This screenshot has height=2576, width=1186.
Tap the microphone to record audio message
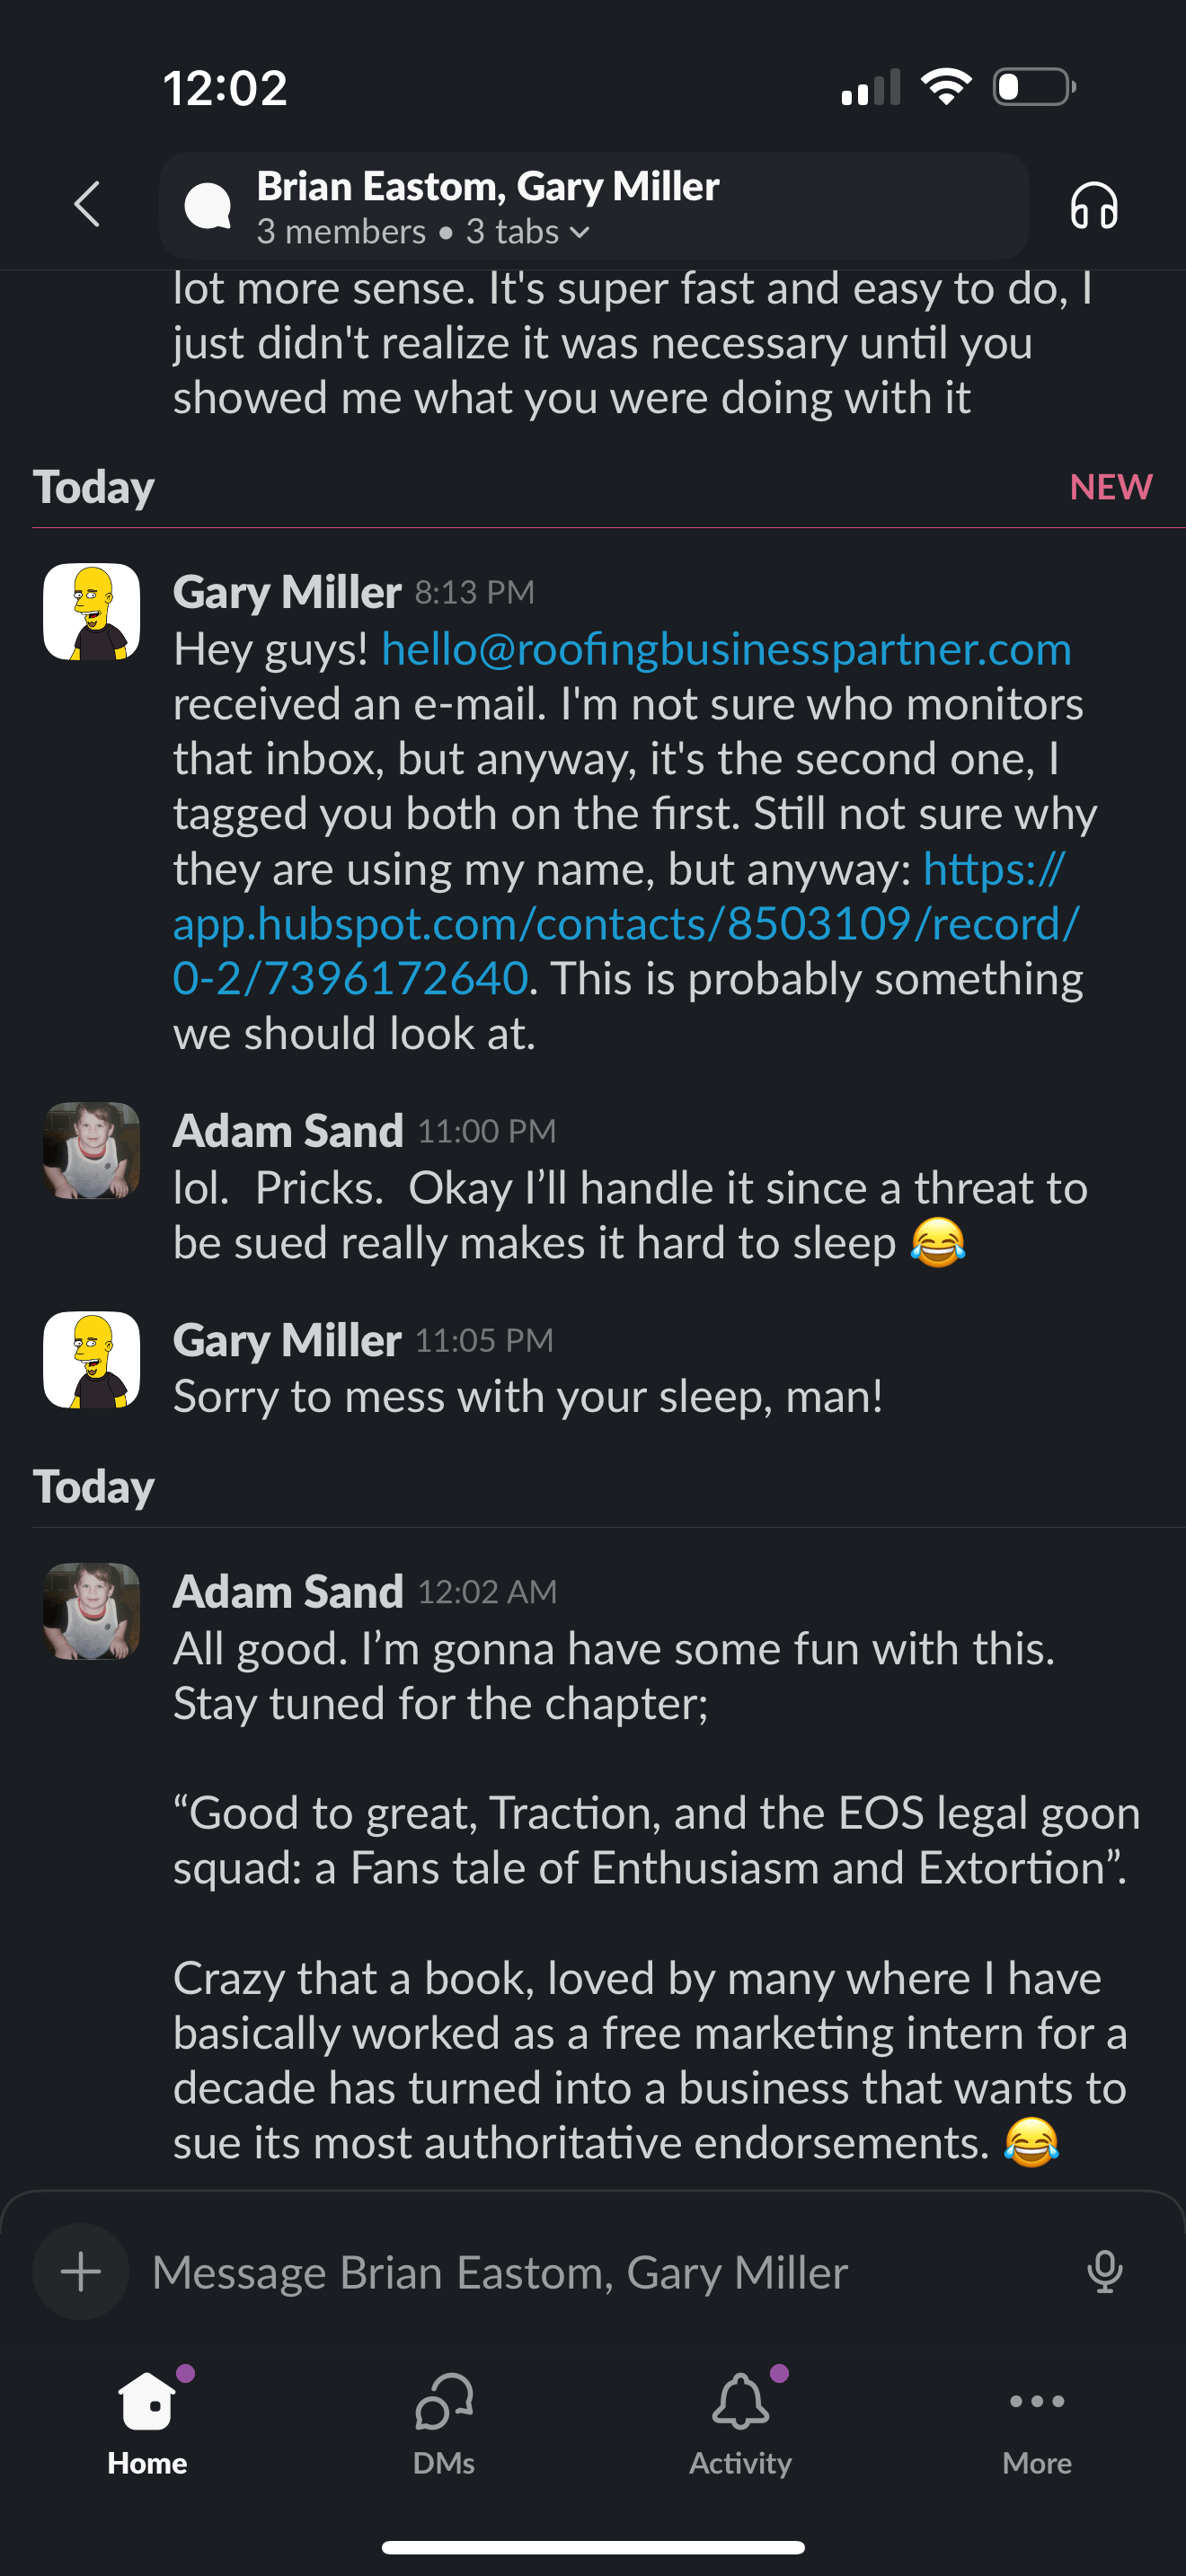[x=1104, y=2271]
